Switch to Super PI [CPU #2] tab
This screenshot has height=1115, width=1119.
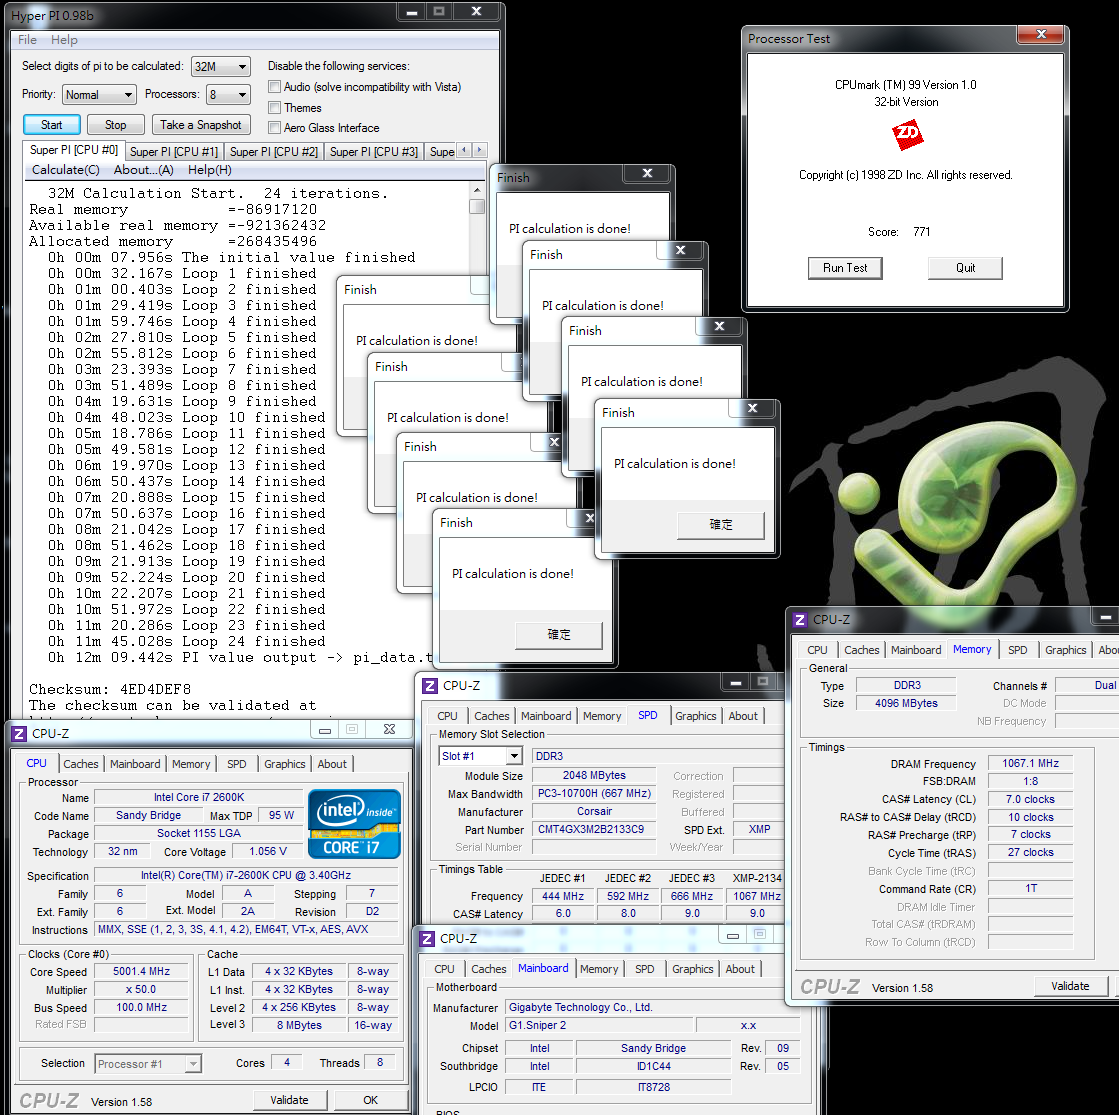click(x=274, y=151)
